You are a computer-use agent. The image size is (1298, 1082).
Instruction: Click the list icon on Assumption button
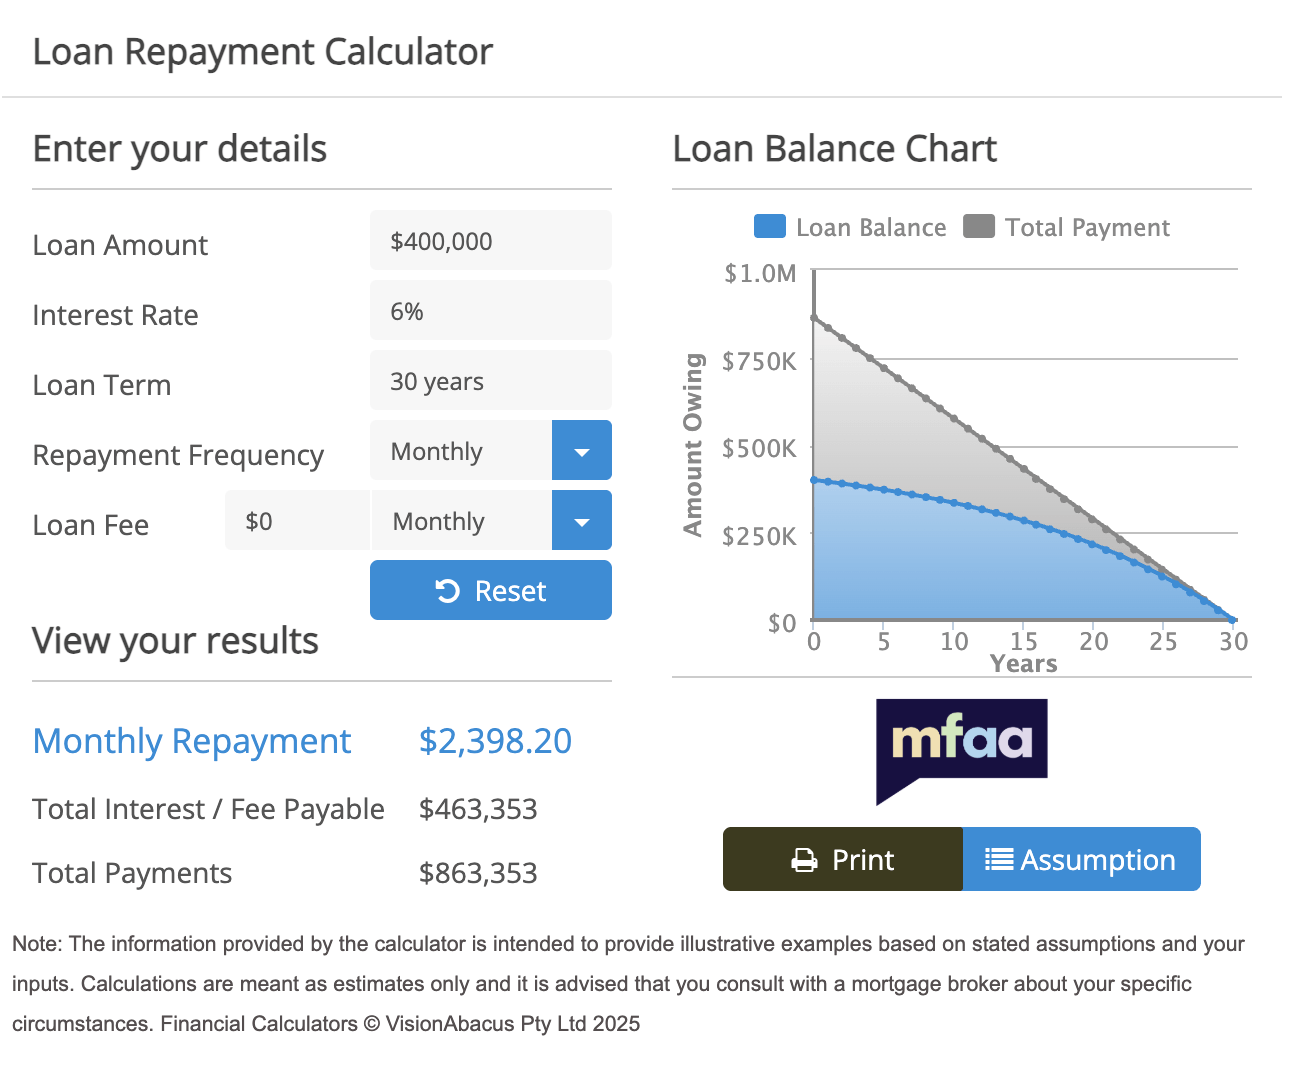(998, 859)
